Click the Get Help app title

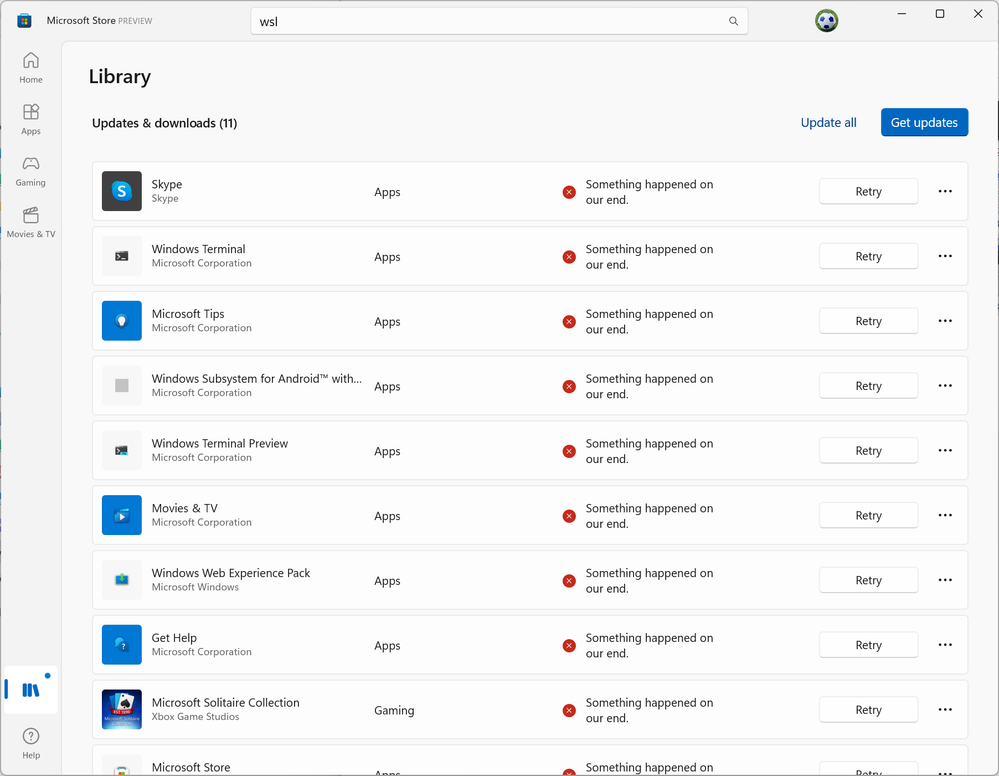[174, 638]
